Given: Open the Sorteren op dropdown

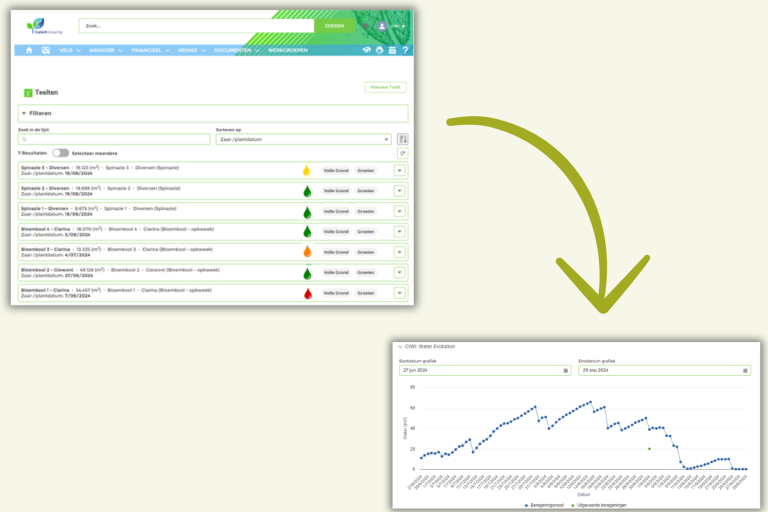Looking at the screenshot, I should click(x=304, y=139).
